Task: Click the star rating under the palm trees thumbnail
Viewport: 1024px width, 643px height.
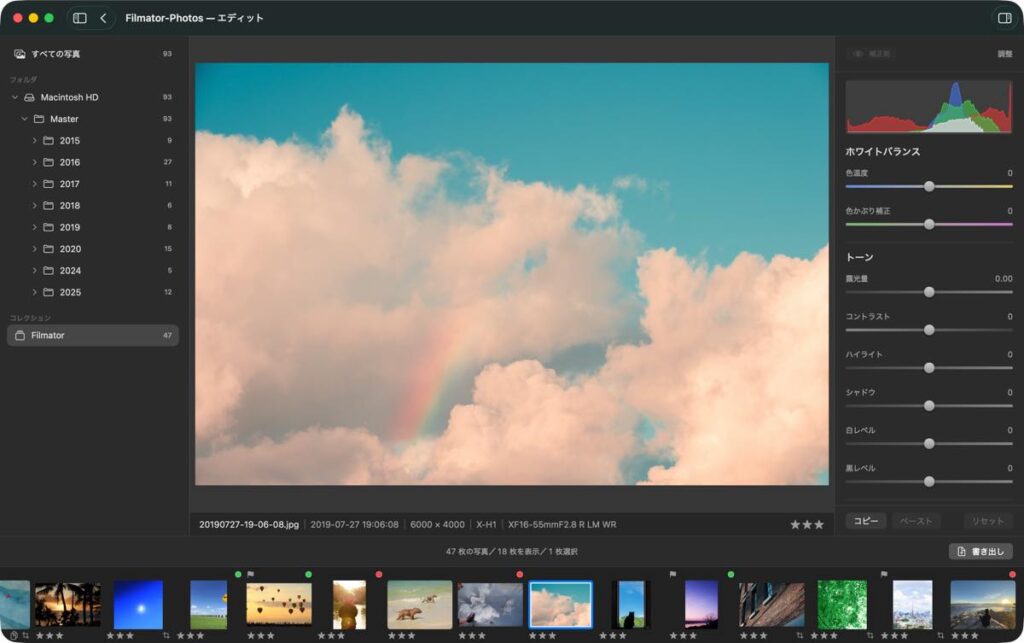Action: tap(50, 635)
